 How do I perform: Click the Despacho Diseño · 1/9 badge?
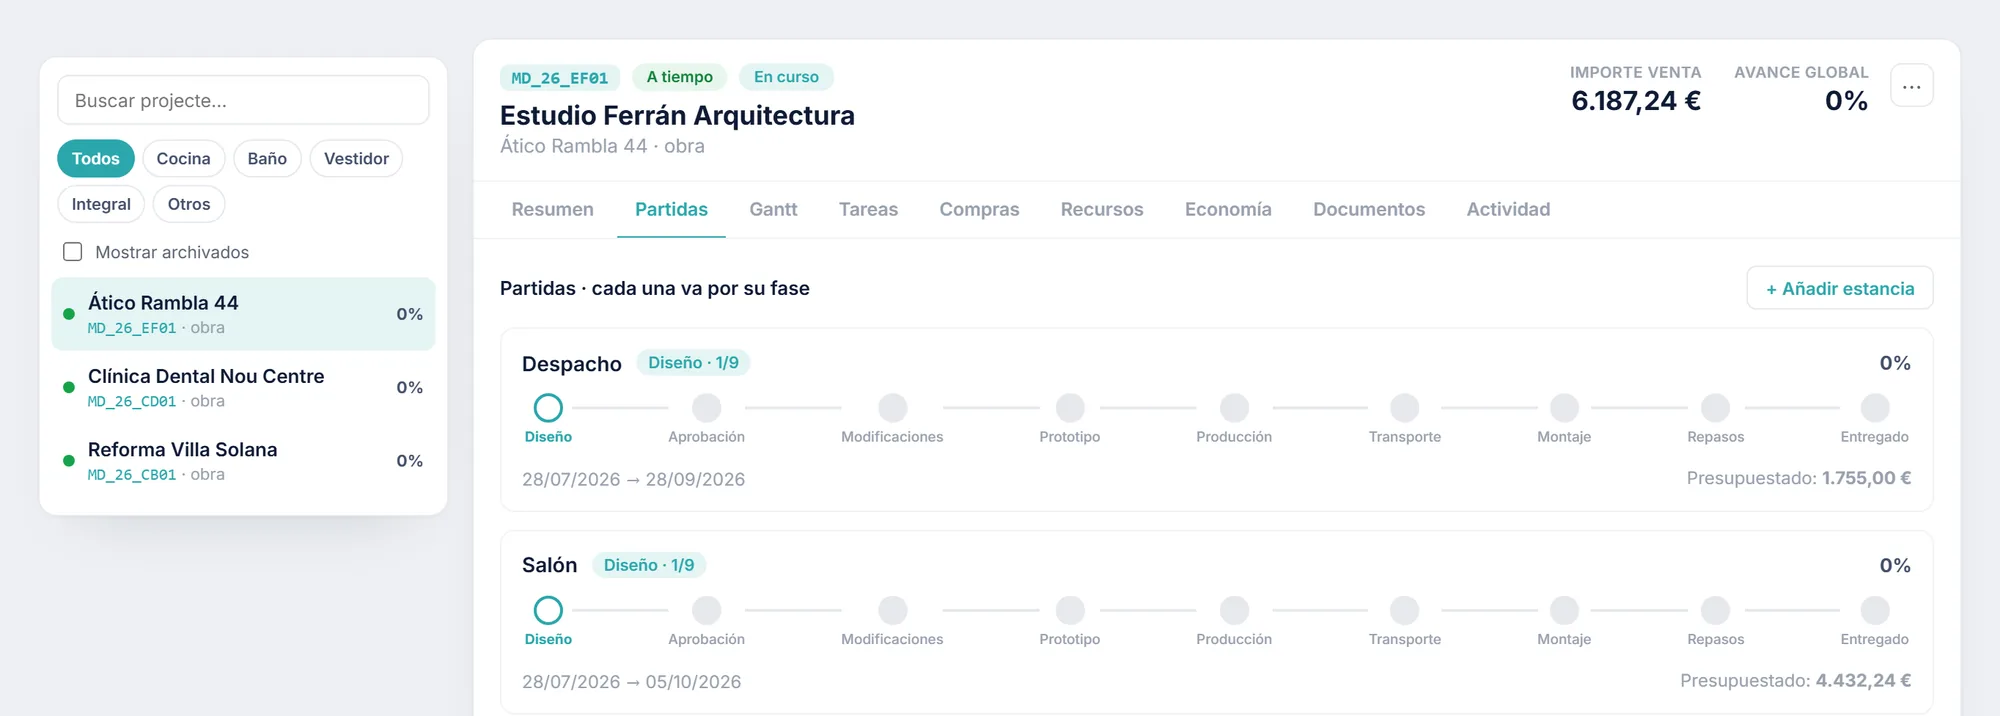[693, 363]
